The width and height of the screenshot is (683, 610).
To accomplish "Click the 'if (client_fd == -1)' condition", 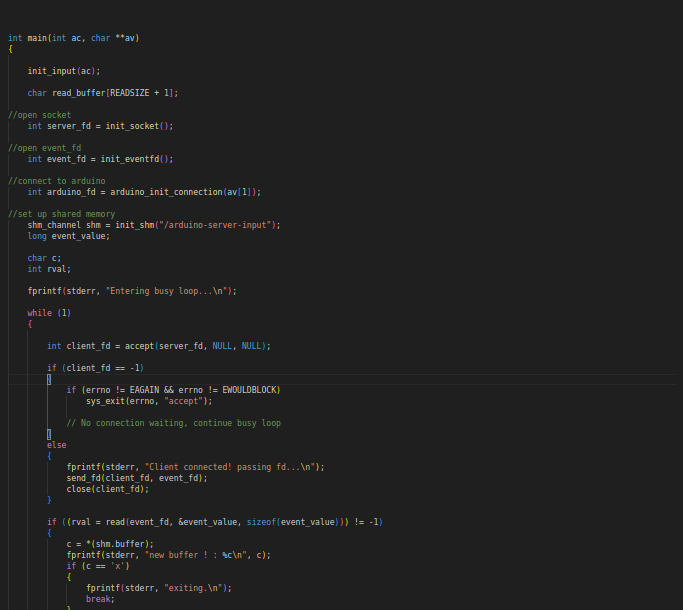I will (95, 368).
